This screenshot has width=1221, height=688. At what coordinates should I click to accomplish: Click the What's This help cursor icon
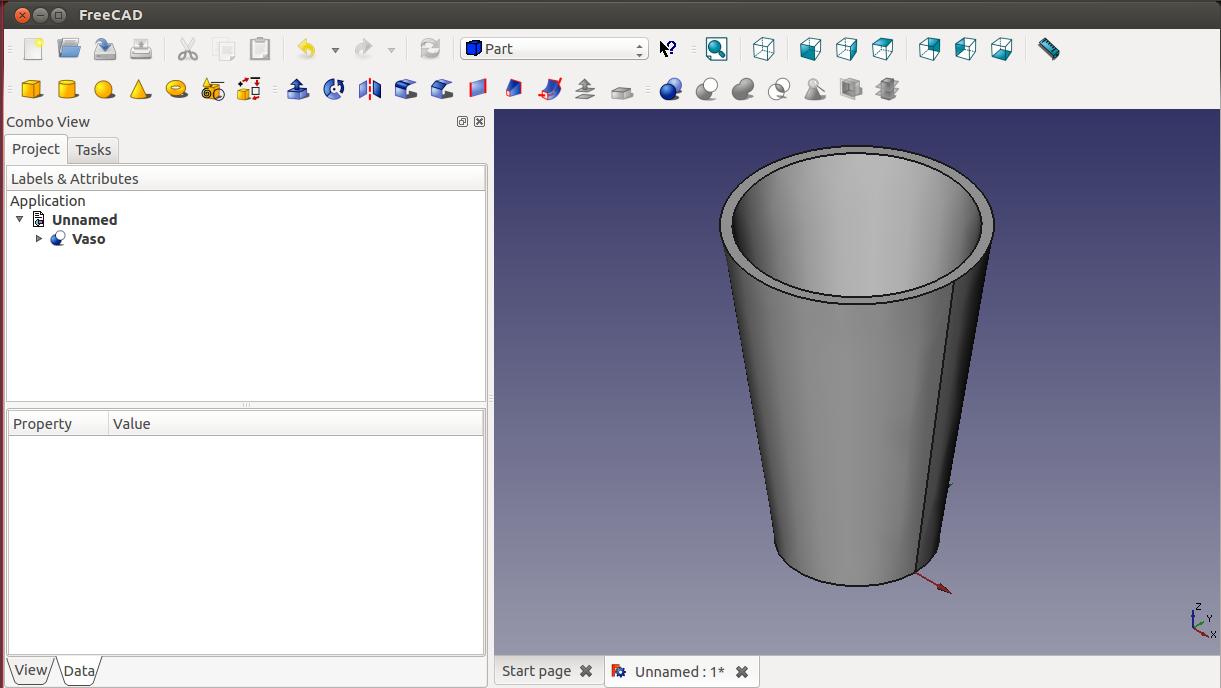668,49
